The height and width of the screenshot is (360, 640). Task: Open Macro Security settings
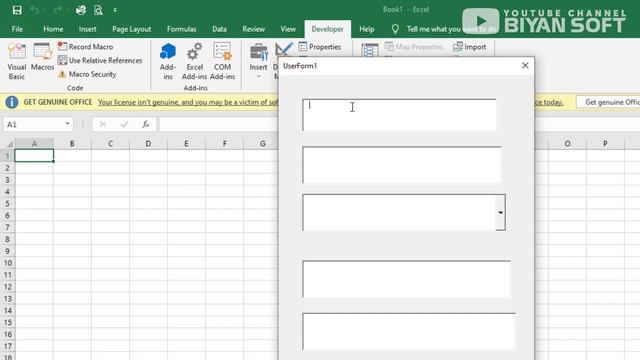coord(87,74)
